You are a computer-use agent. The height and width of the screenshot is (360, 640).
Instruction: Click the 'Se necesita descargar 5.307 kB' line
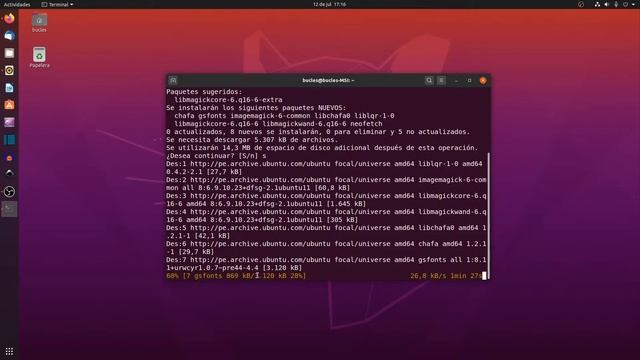tap(252, 140)
